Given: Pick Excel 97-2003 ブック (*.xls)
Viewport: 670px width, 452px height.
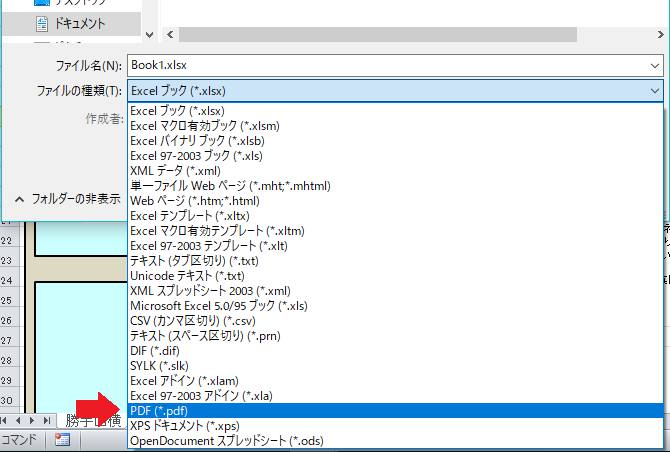Looking at the screenshot, I should 395,156.
